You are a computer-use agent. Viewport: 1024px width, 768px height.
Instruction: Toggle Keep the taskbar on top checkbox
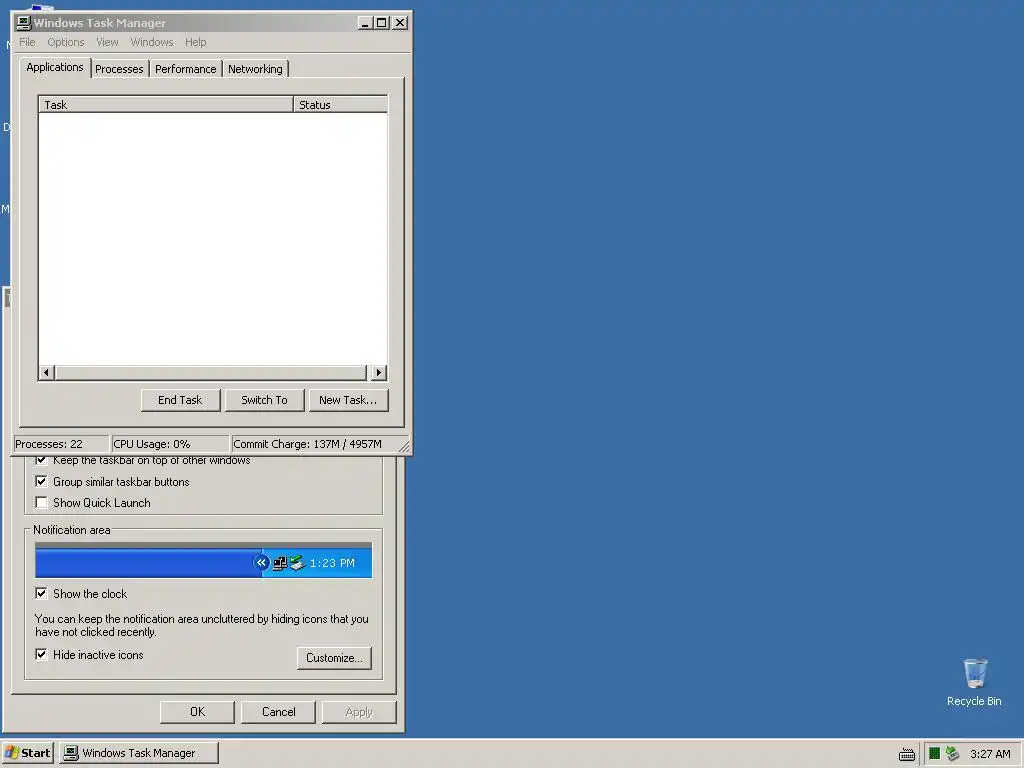(x=41, y=460)
